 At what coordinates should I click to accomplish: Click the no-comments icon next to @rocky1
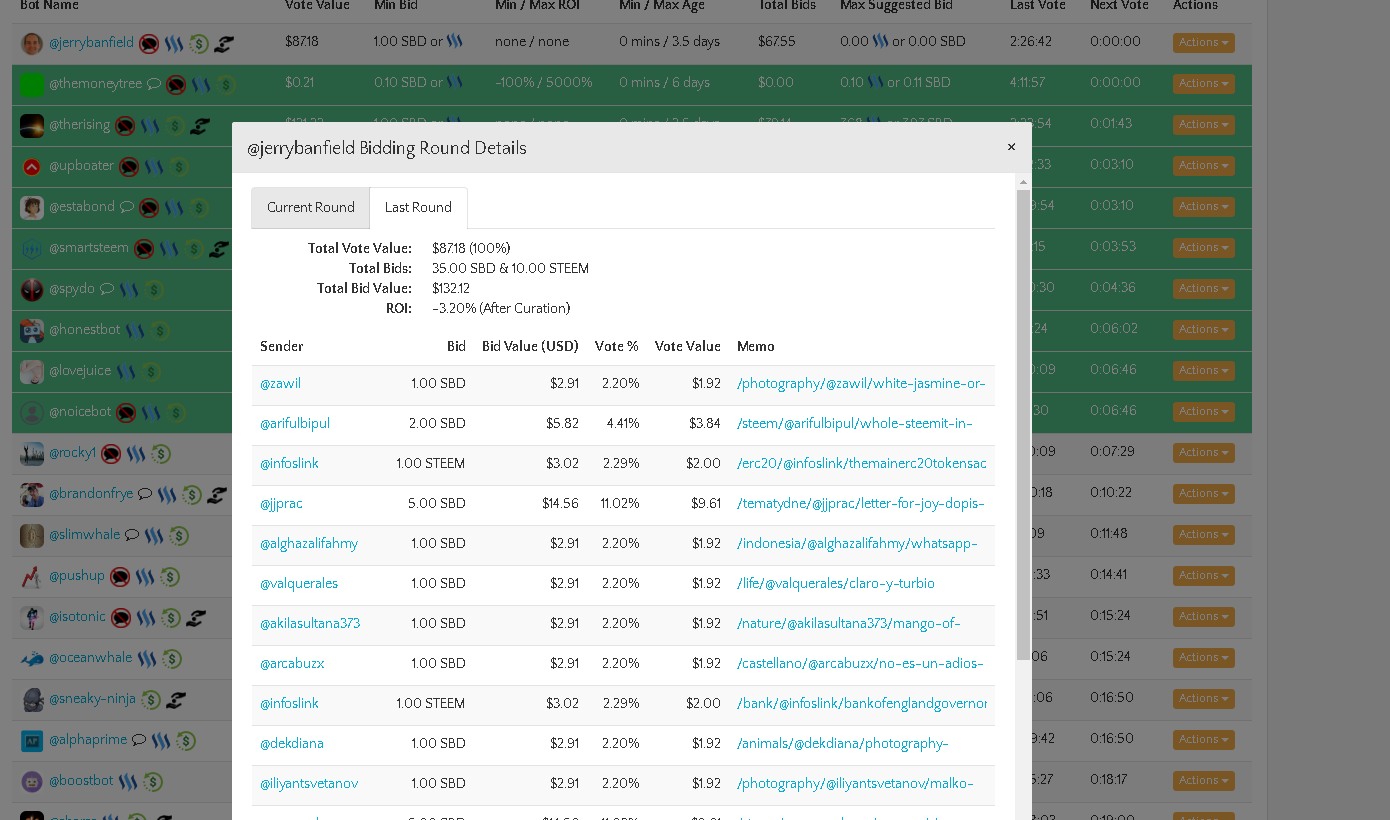click(111, 453)
